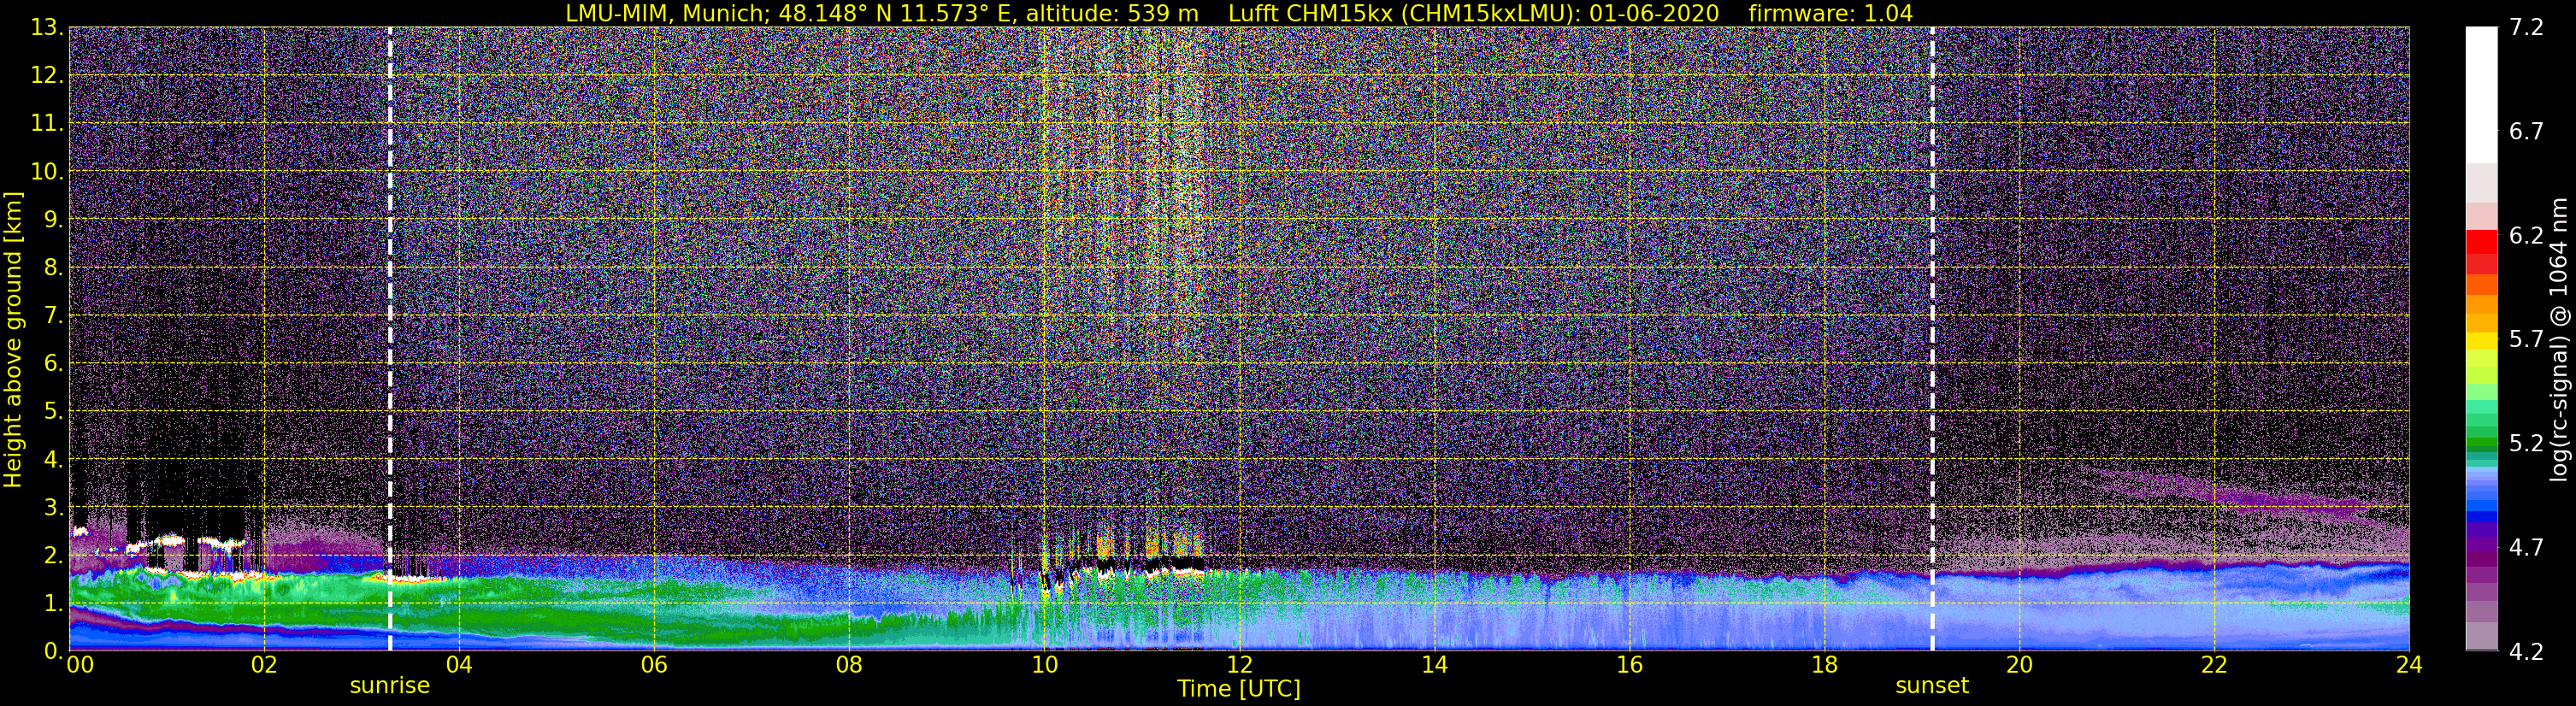The width and height of the screenshot is (2576, 706).
Task: Click the 08 tick label on time axis
Action: [849, 664]
